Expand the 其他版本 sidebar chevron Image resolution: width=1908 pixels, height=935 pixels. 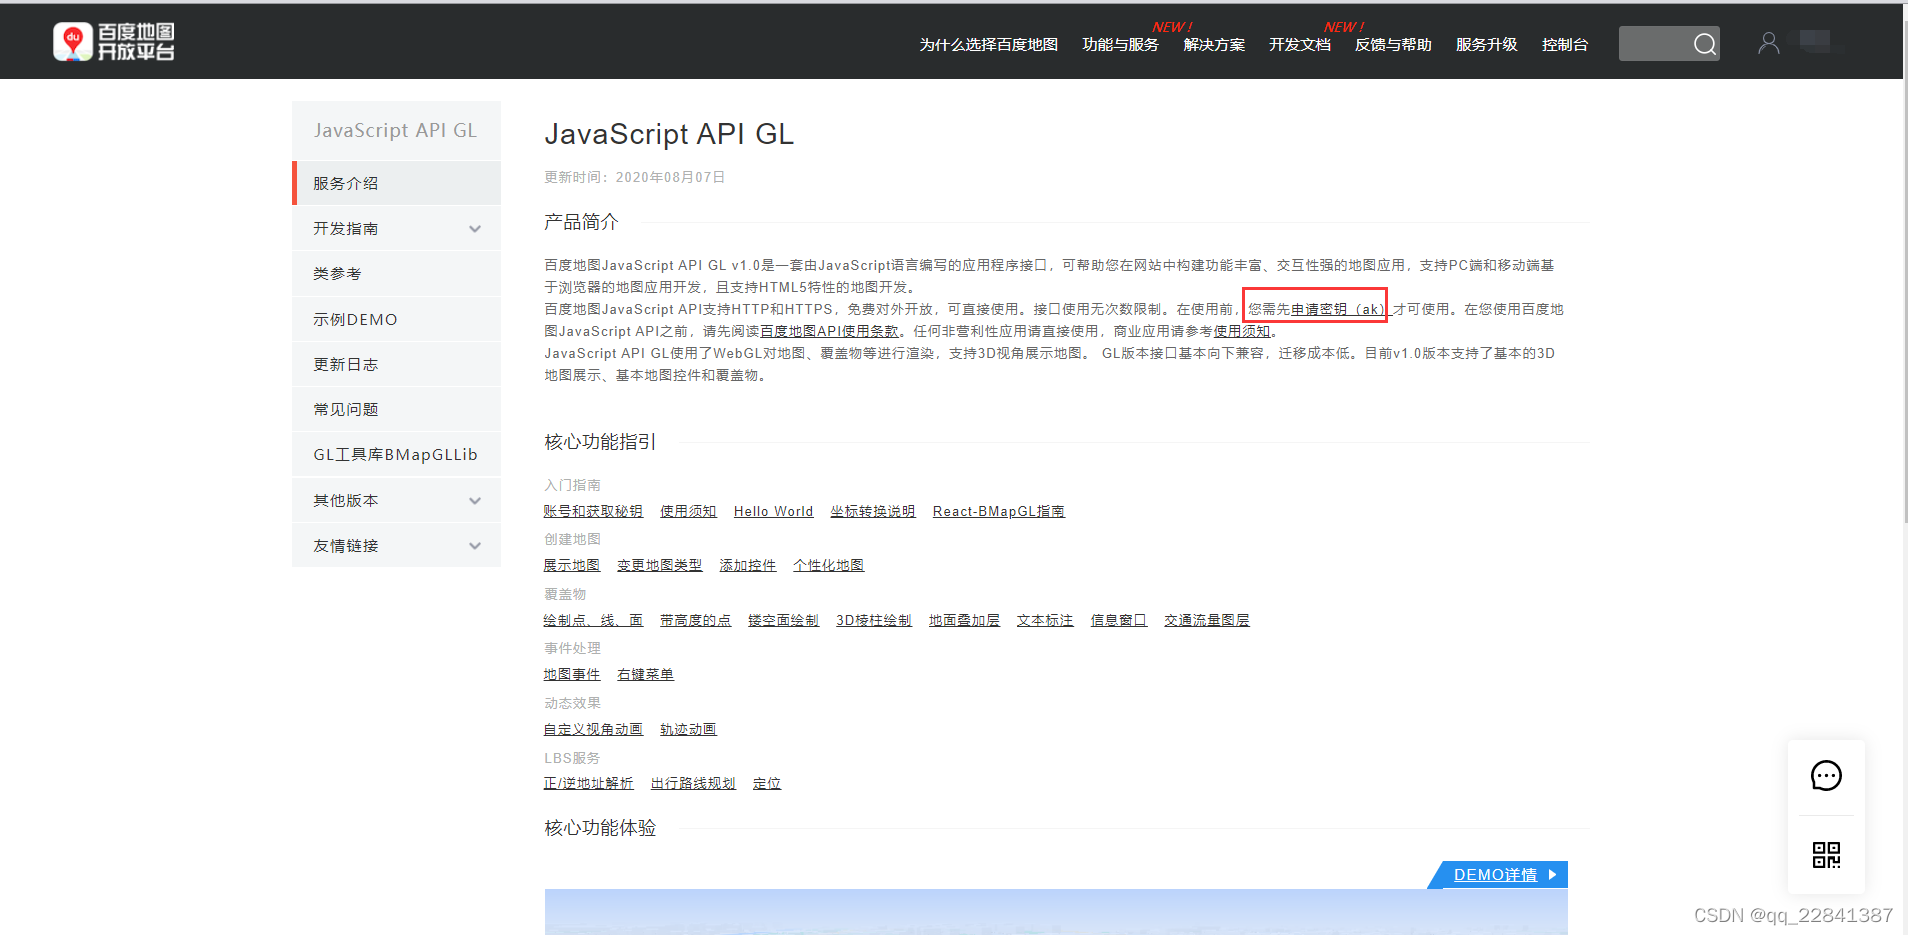475,501
